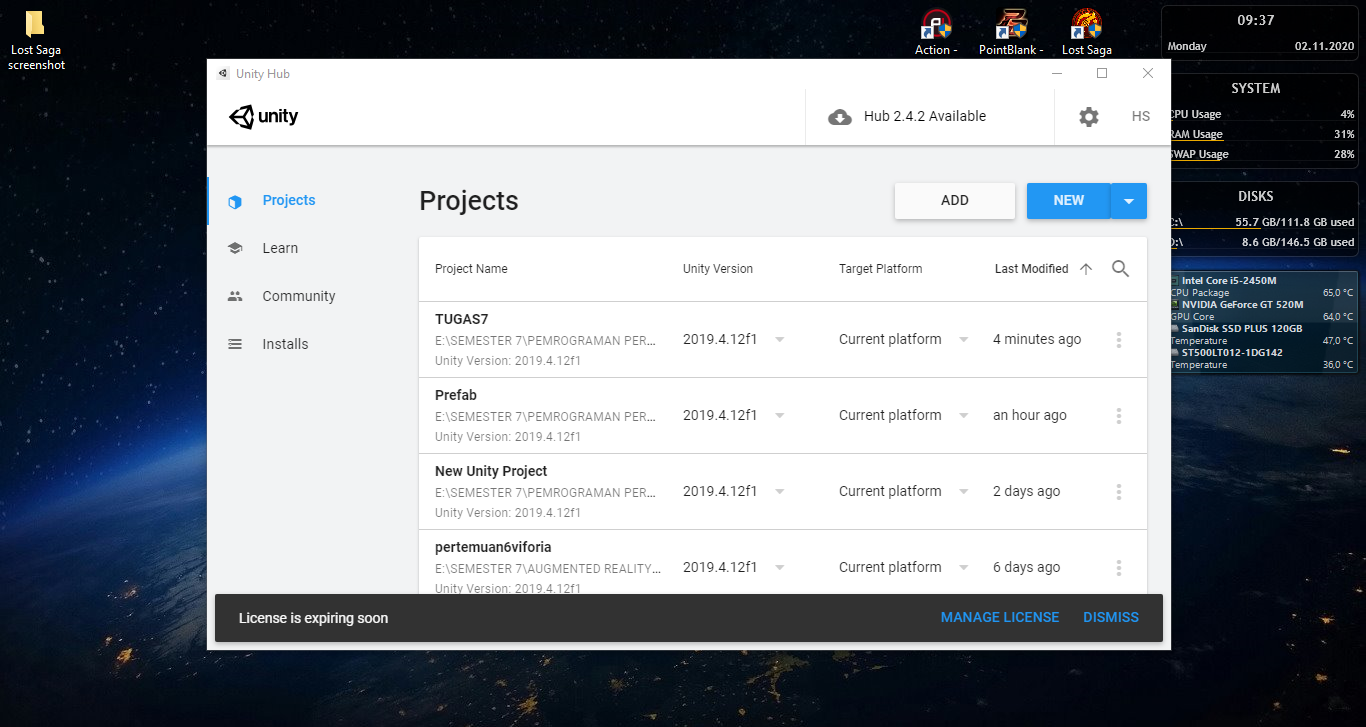Screen dimensions: 1366x727
Task: Open the Installs section
Action: [285, 344]
